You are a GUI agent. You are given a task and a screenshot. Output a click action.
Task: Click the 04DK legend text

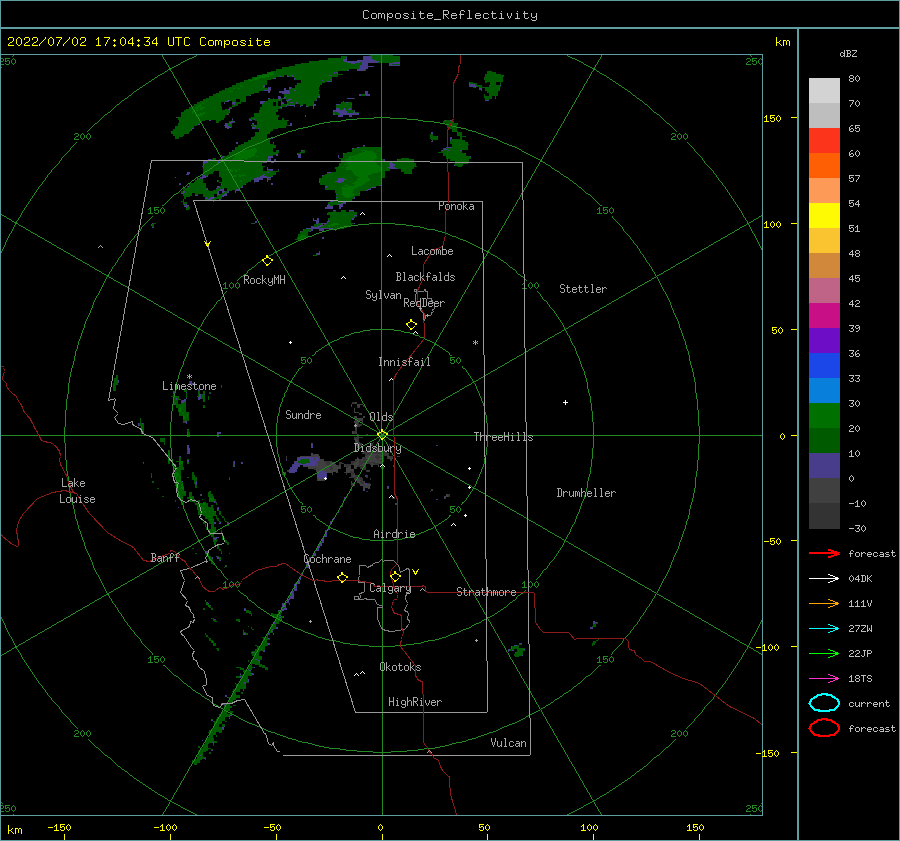pyautogui.click(x=860, y=579)
